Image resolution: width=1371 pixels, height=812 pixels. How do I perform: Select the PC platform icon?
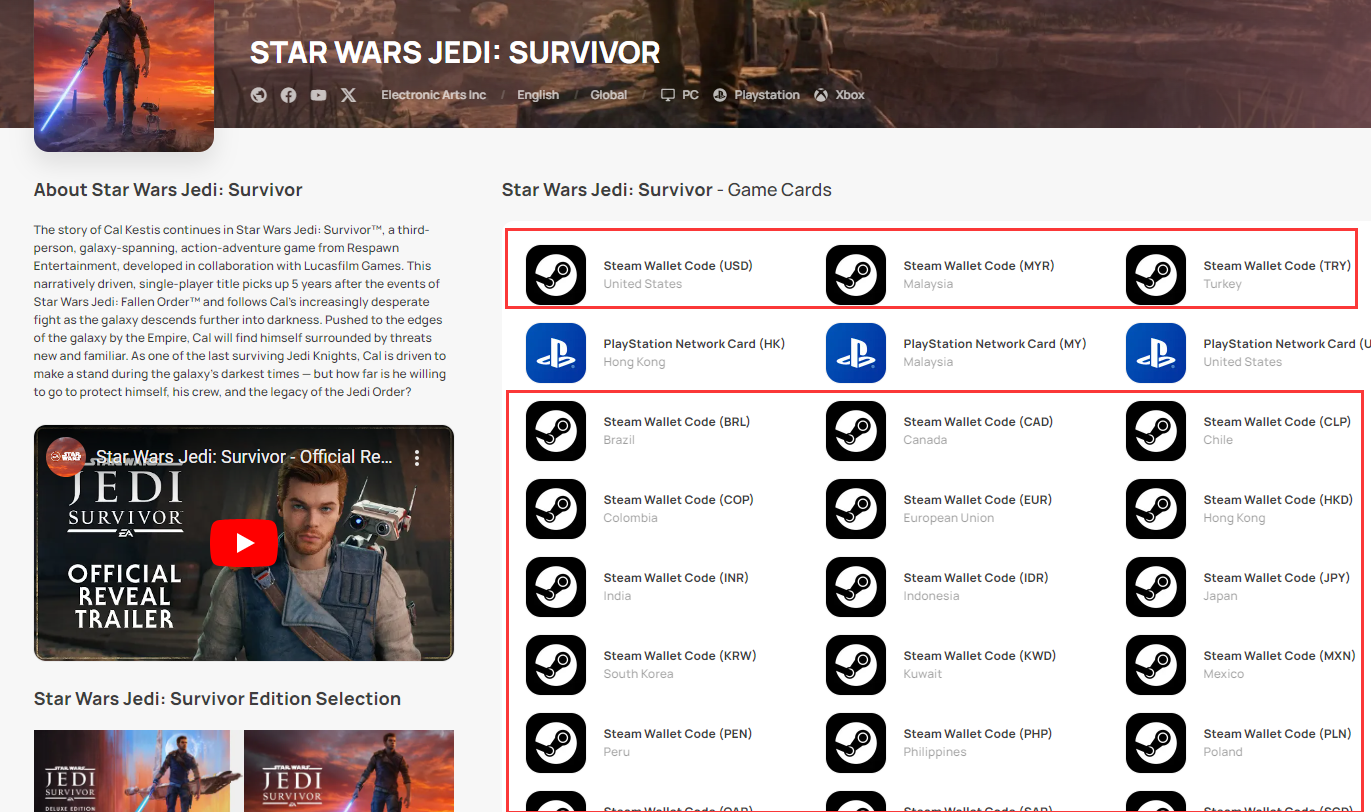pyautogui.click(x=668, y=95)
